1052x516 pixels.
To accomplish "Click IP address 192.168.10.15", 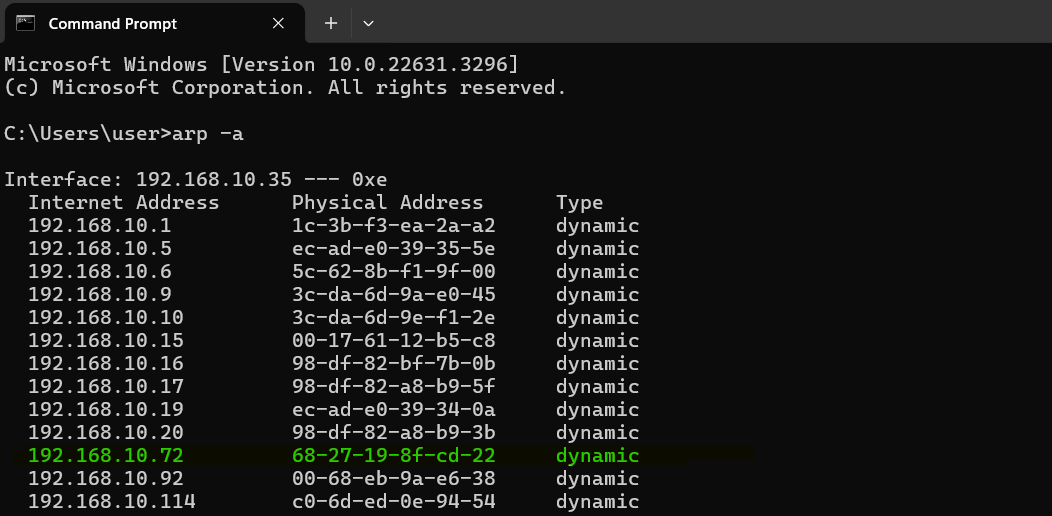I will point(106,341).
